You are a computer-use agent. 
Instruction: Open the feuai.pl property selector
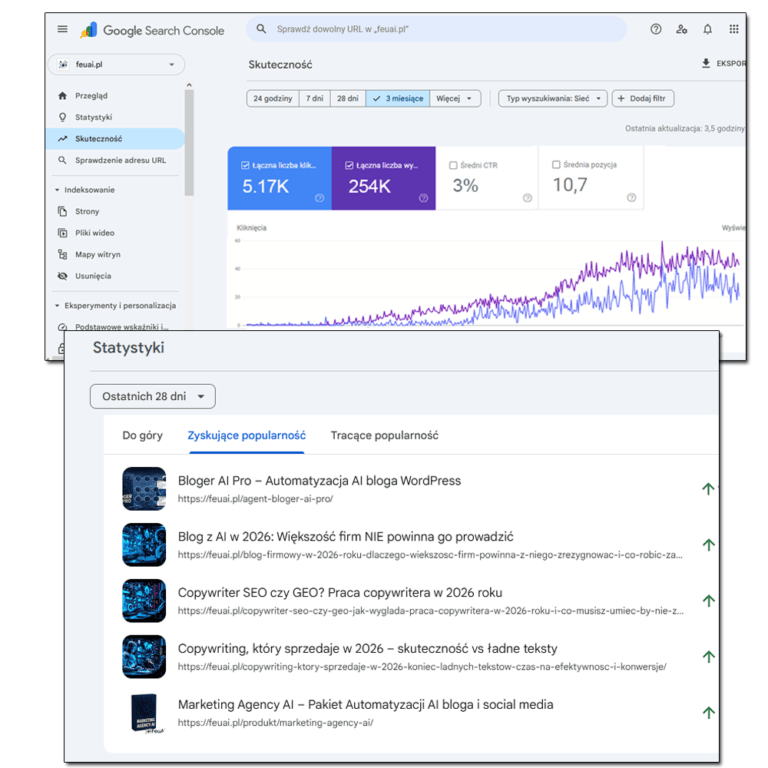click(x=117, y=65)
